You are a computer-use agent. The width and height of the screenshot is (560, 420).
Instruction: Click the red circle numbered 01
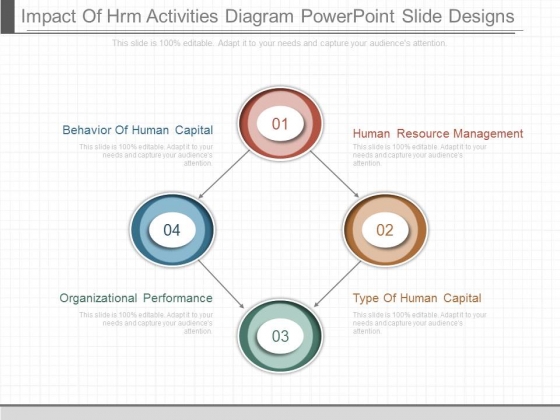[x=280, y=124]
